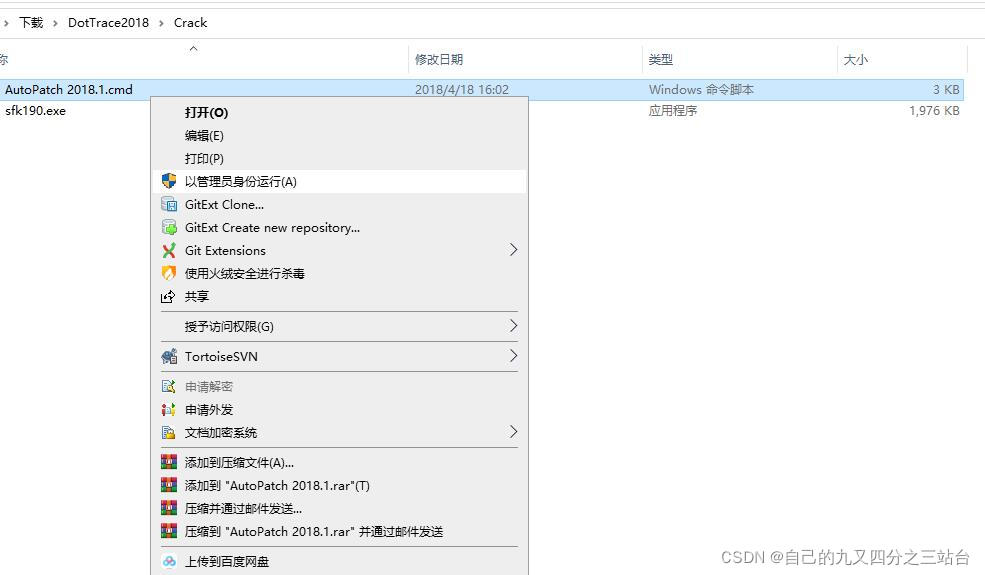985x575 pixels.
Task: Click the 文档加密系统 lock icon
Action: 168,432
